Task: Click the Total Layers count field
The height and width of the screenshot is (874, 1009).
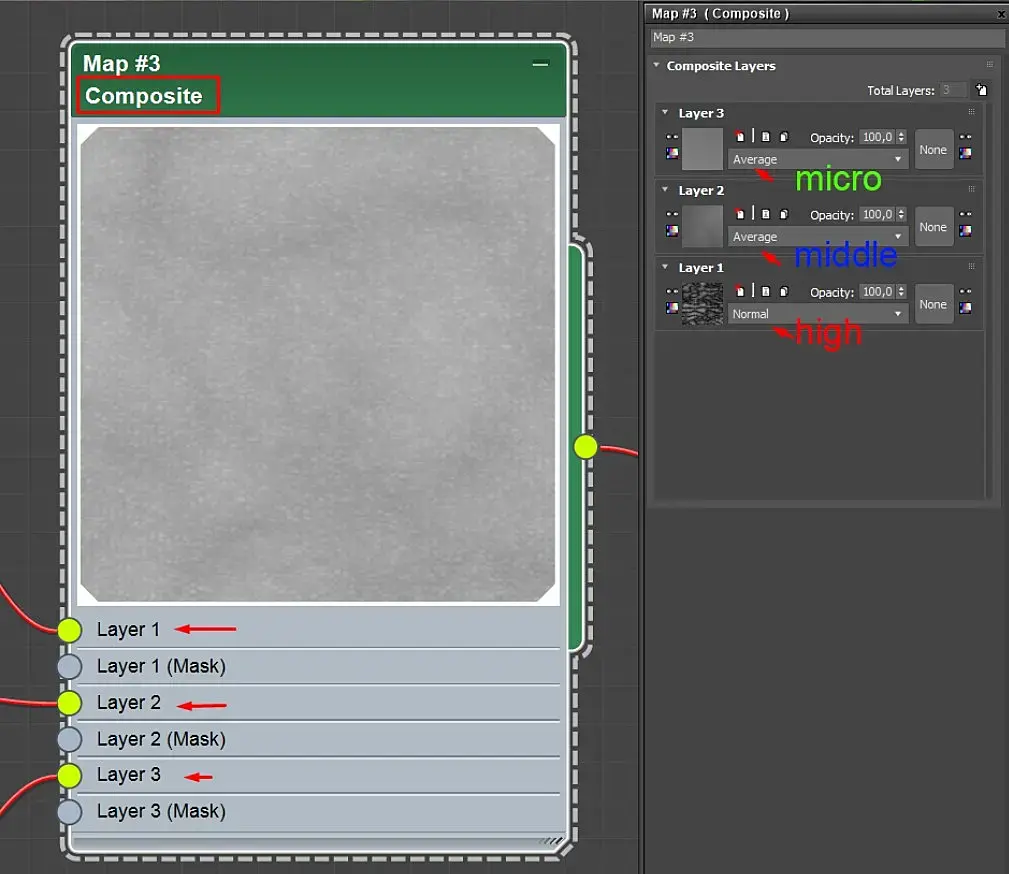Action: 952,90
